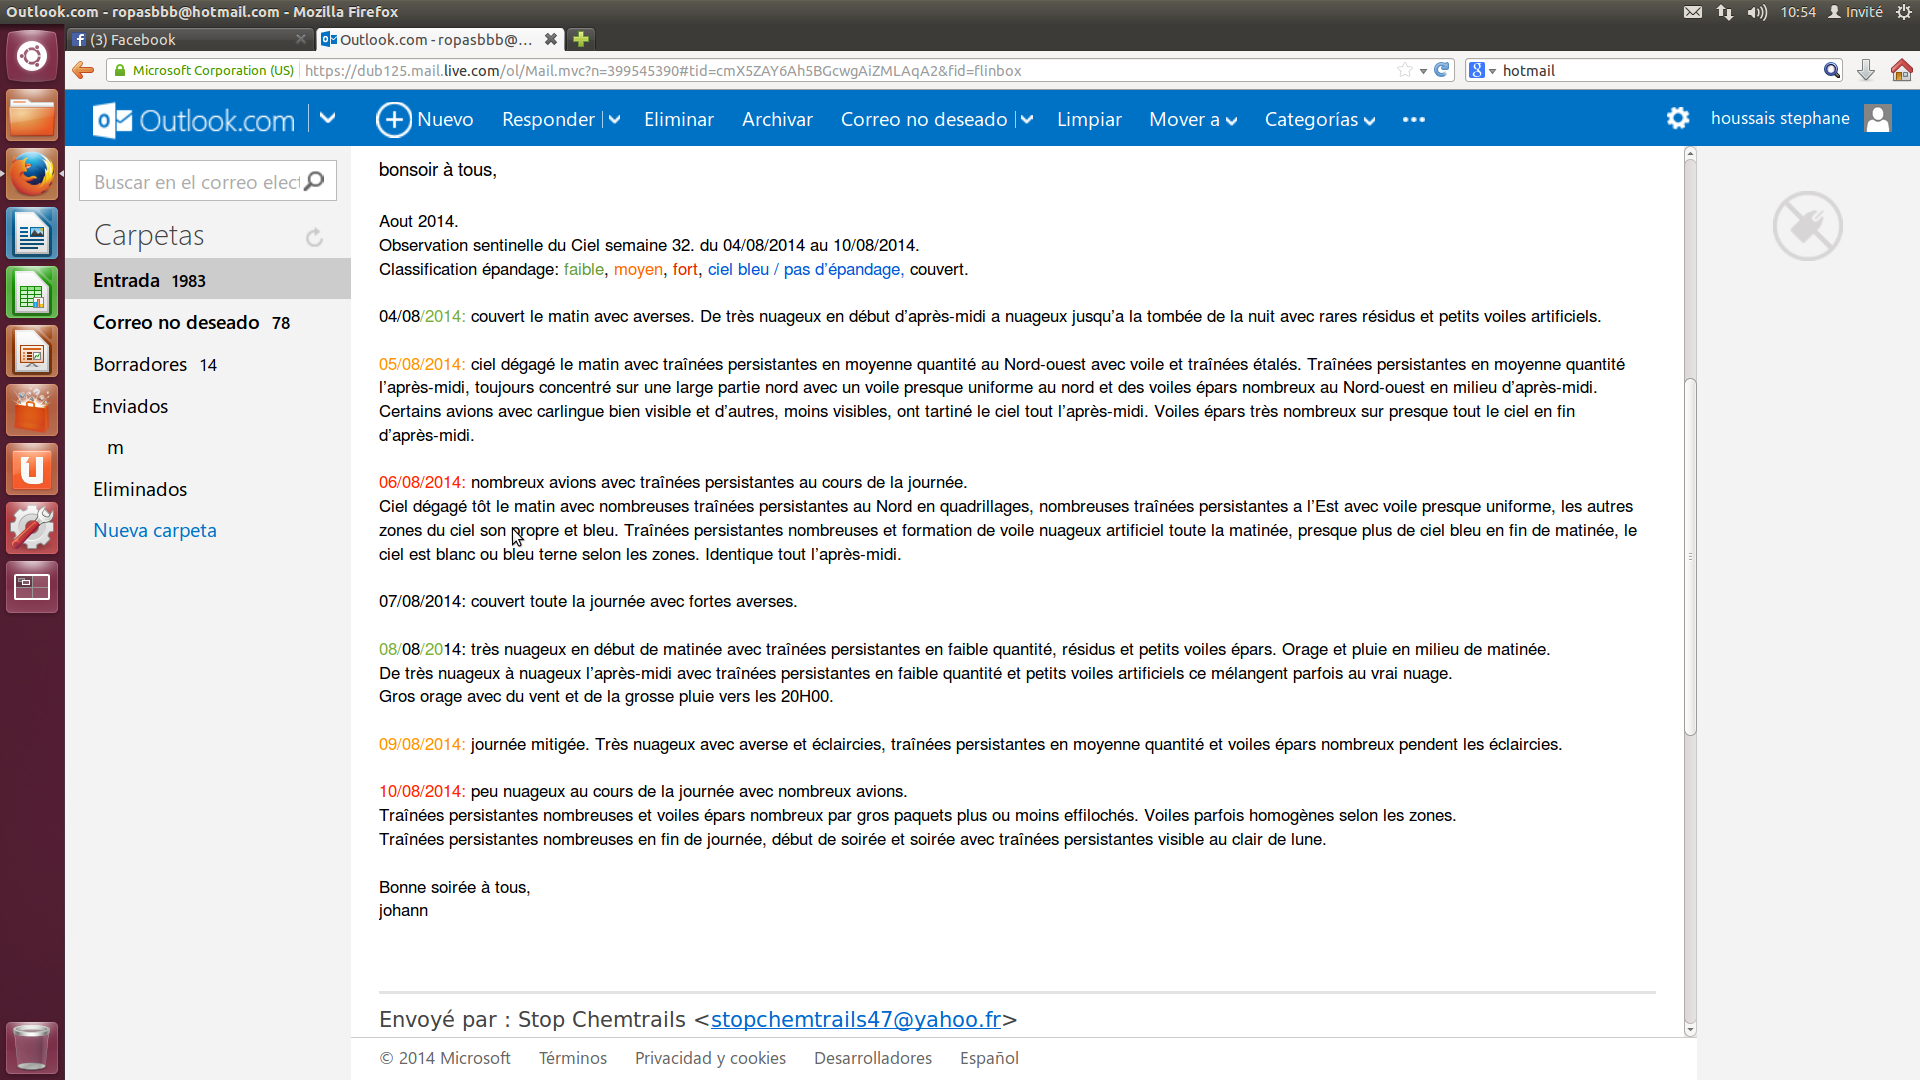Image resolution: width=1920 pixels, height=1080 pixels.
Task: Change language via Español link
Action: point(989,1058)
